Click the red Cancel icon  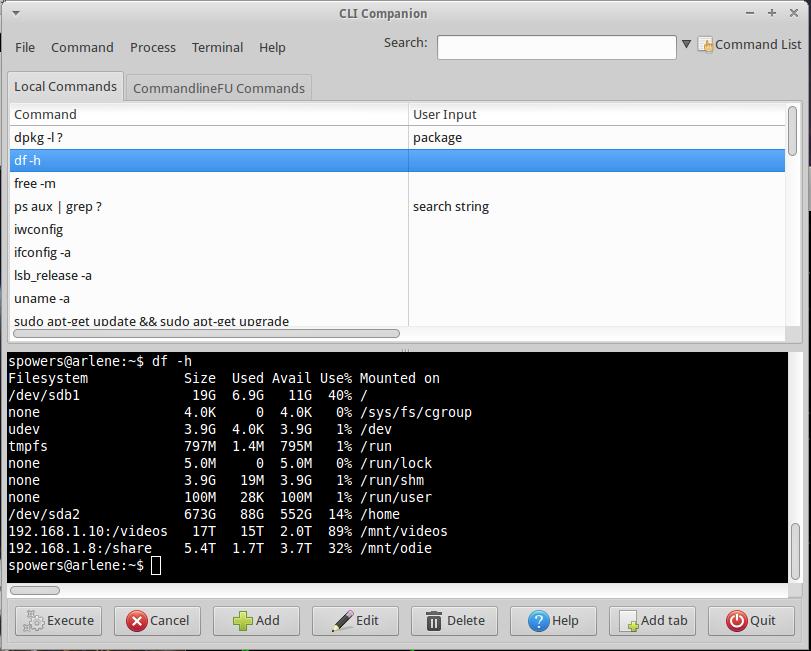click(136, 621)
